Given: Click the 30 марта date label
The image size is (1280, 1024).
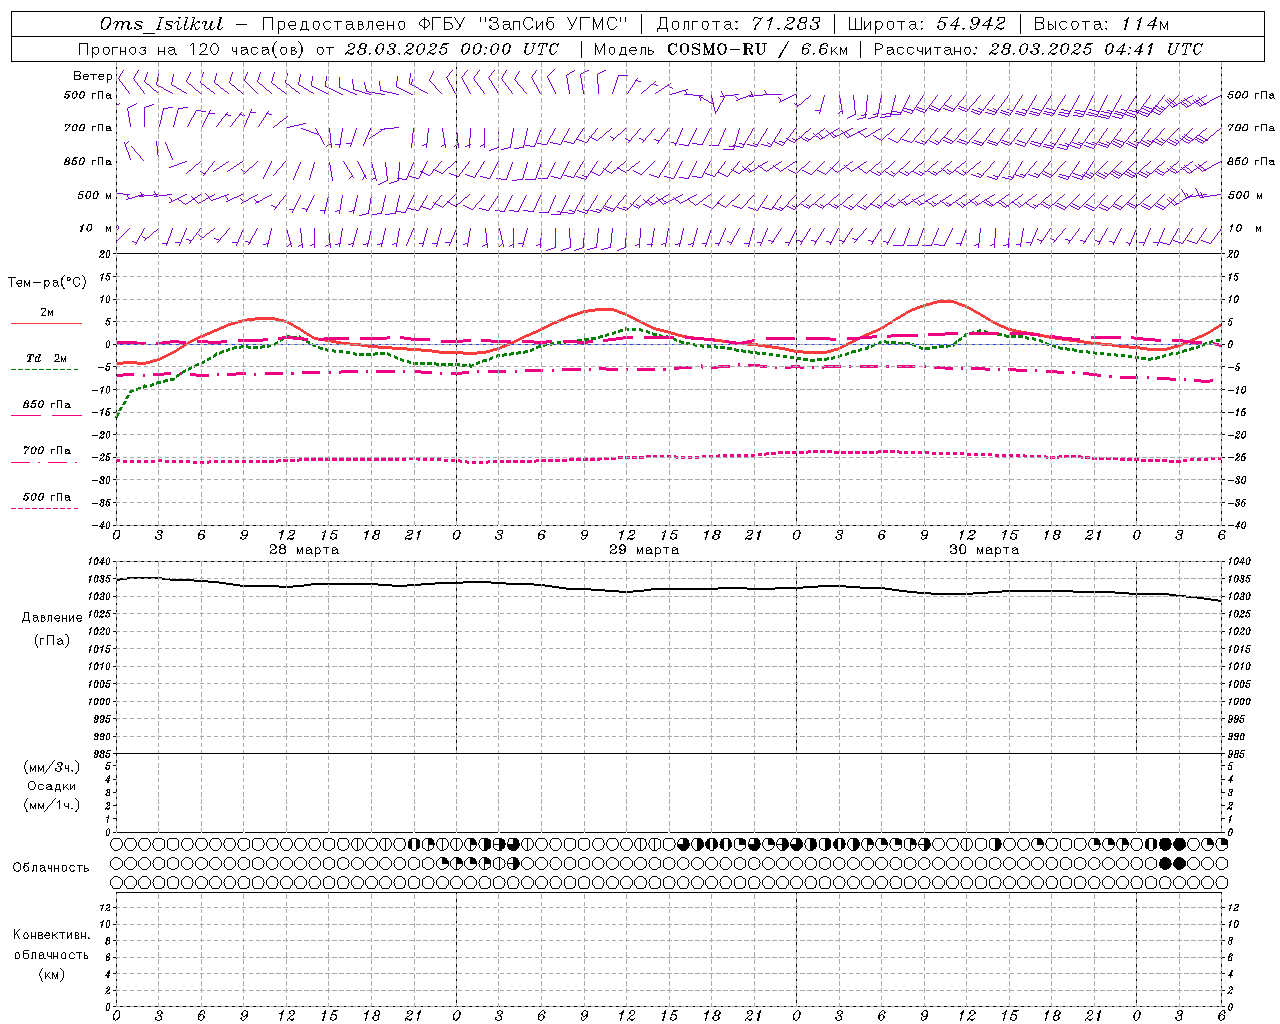Looking at the screenshot, I should pyautogui.click(x=984, y=550).
